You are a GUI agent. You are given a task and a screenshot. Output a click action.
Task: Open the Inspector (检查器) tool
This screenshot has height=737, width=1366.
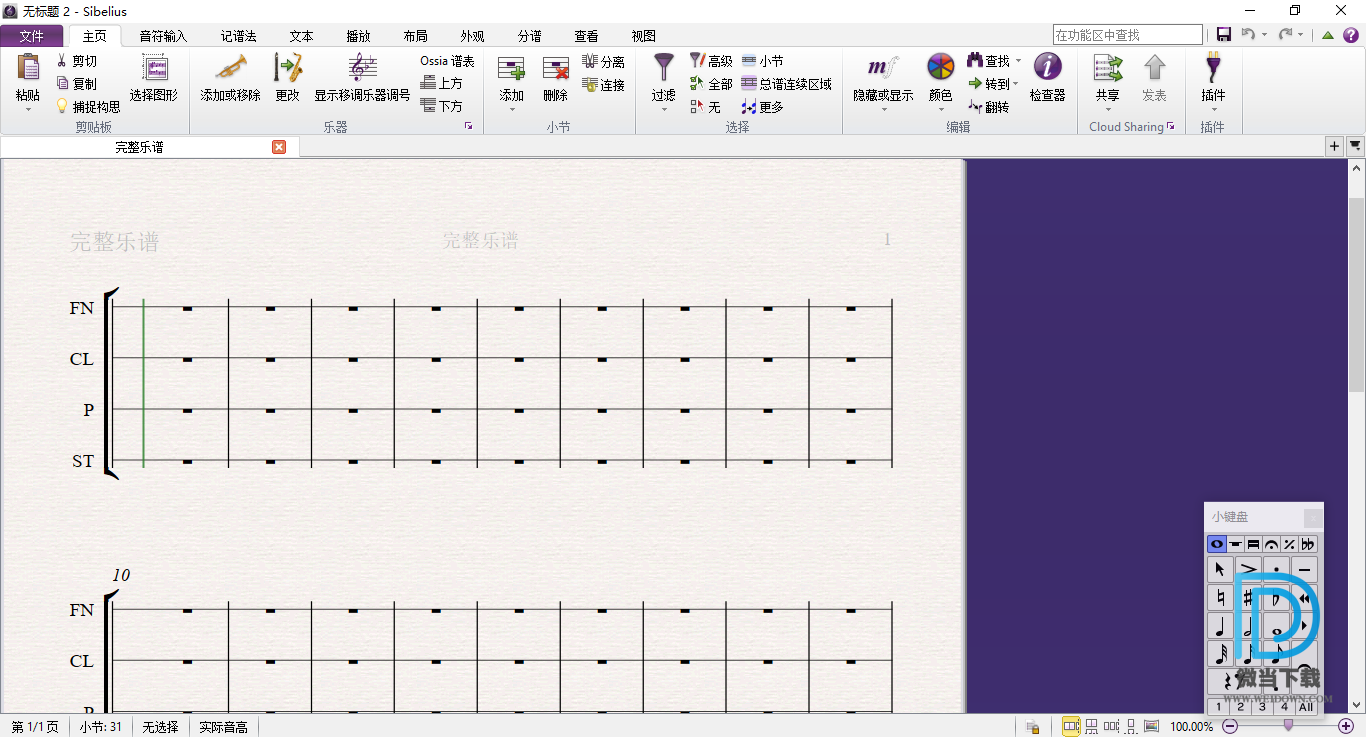(1047, 69)
